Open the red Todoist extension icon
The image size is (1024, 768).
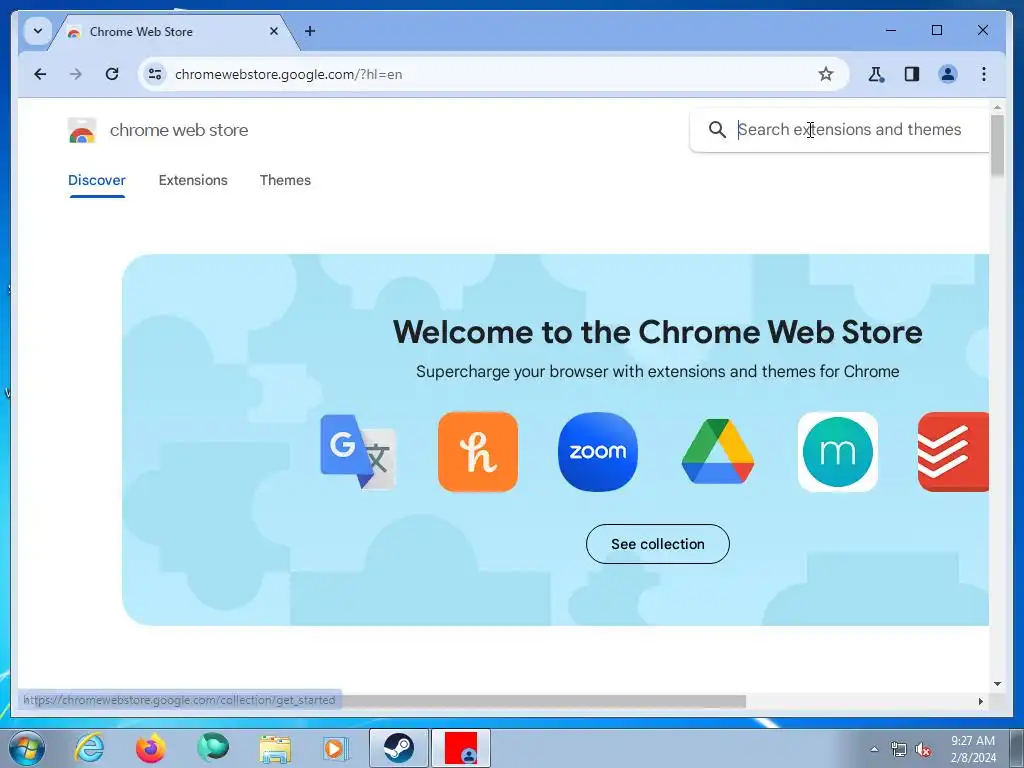953,452
